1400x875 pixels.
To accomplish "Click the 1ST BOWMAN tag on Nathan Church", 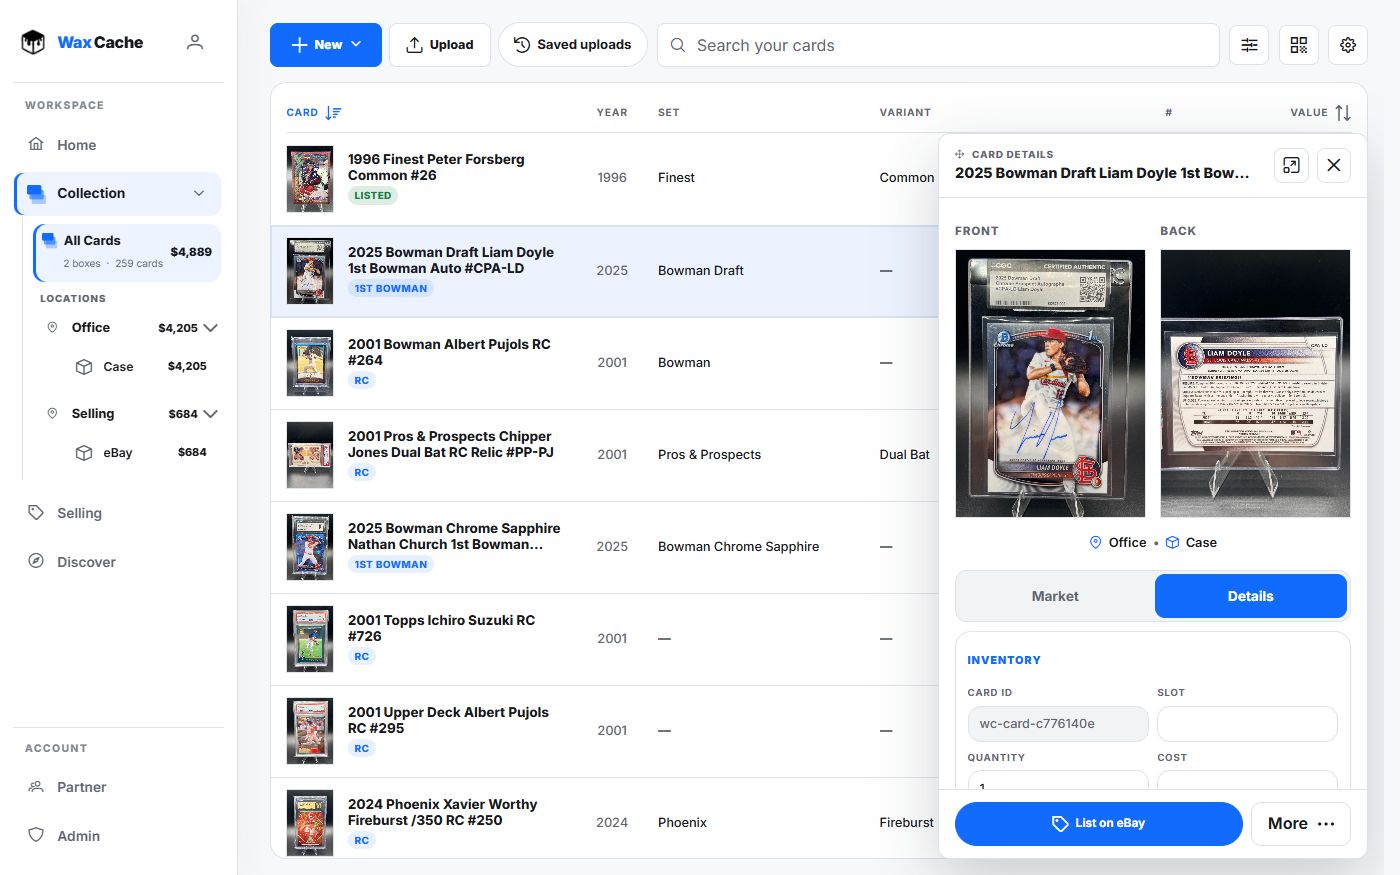I will (391, 565).
